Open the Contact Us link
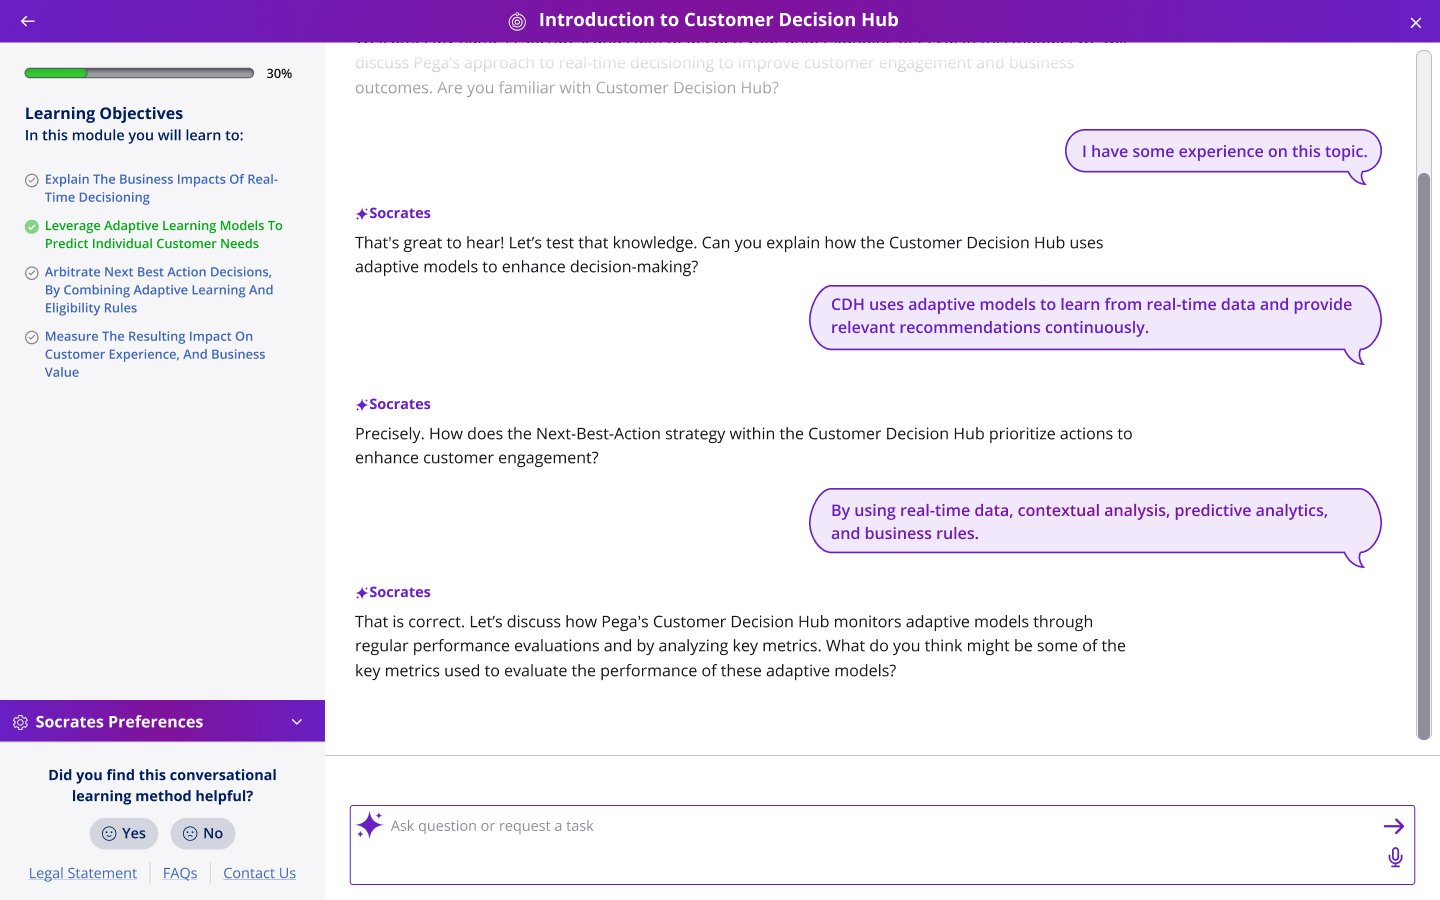1440x900 pixels. [x=259, y=873]
